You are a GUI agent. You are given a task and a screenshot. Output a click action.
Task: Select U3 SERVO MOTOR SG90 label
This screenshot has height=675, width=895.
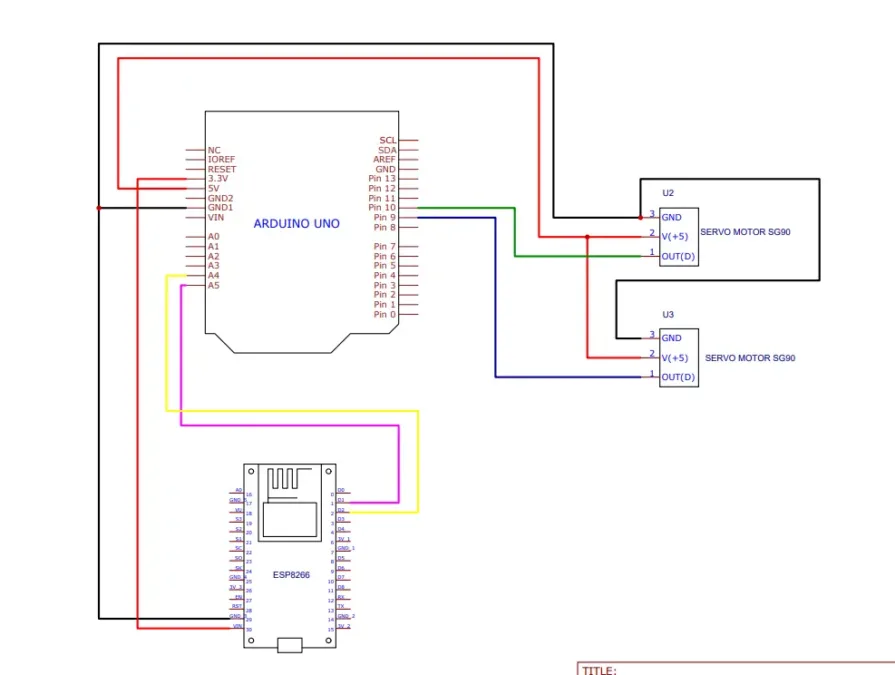coord(750,358)
